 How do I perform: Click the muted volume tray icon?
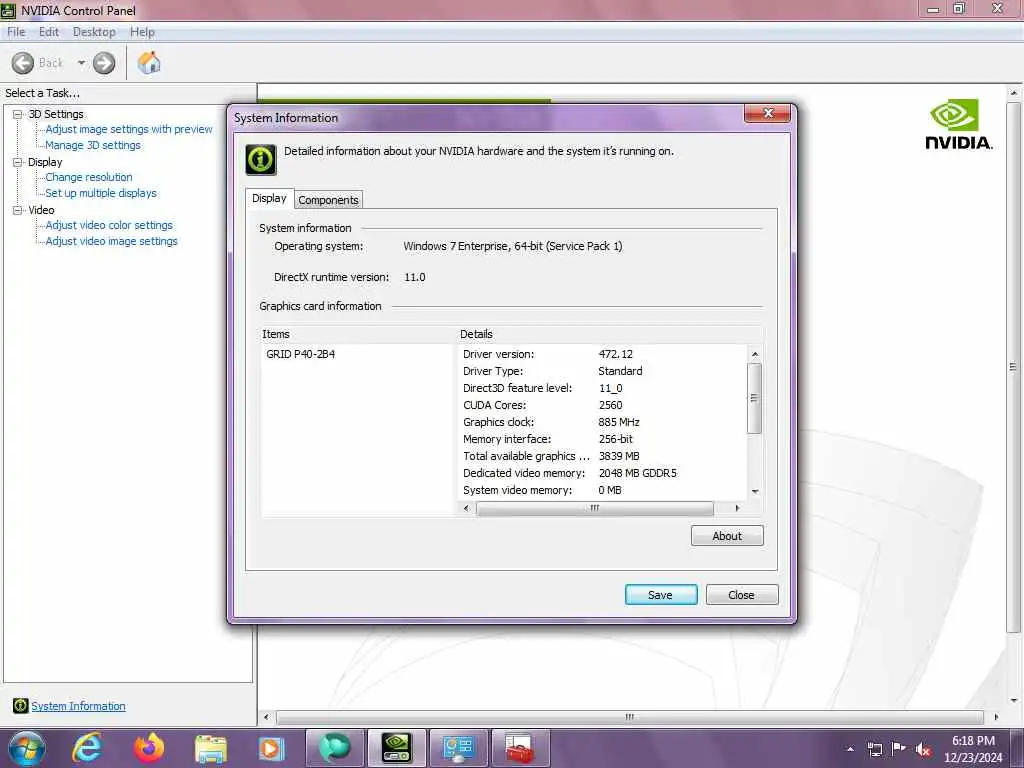pos(923,750)
